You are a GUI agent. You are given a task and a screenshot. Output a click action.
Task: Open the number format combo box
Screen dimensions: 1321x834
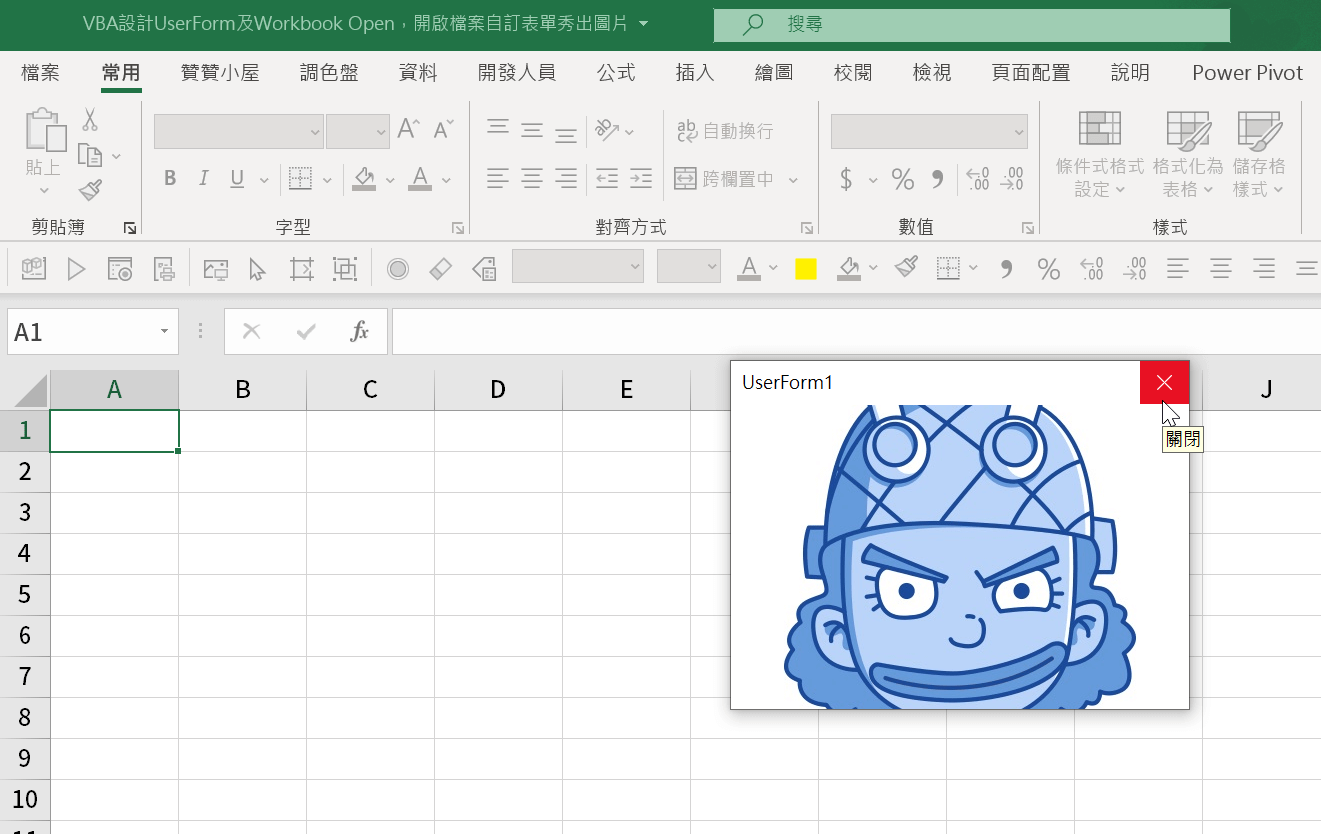pyautogui.click(x=929, y=131)
